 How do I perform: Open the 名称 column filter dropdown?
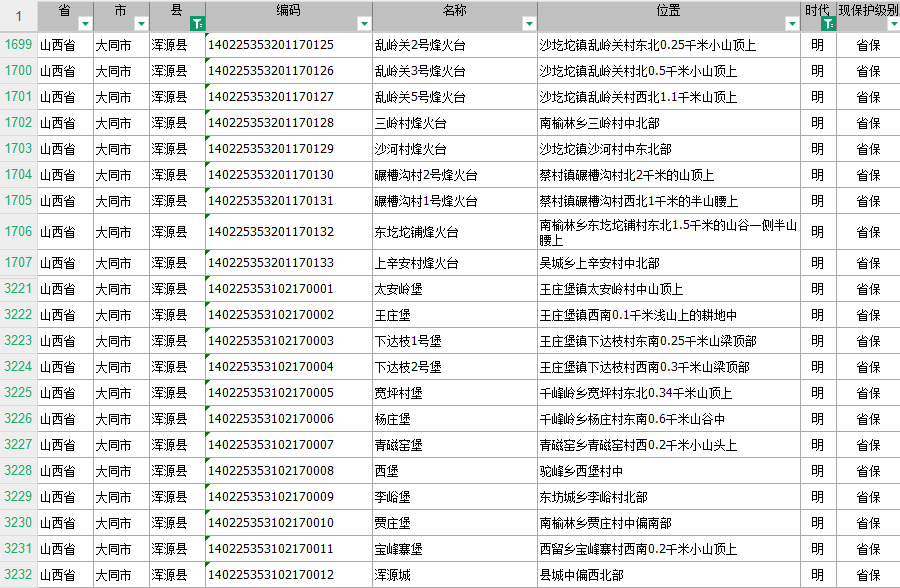pos(529,24)
